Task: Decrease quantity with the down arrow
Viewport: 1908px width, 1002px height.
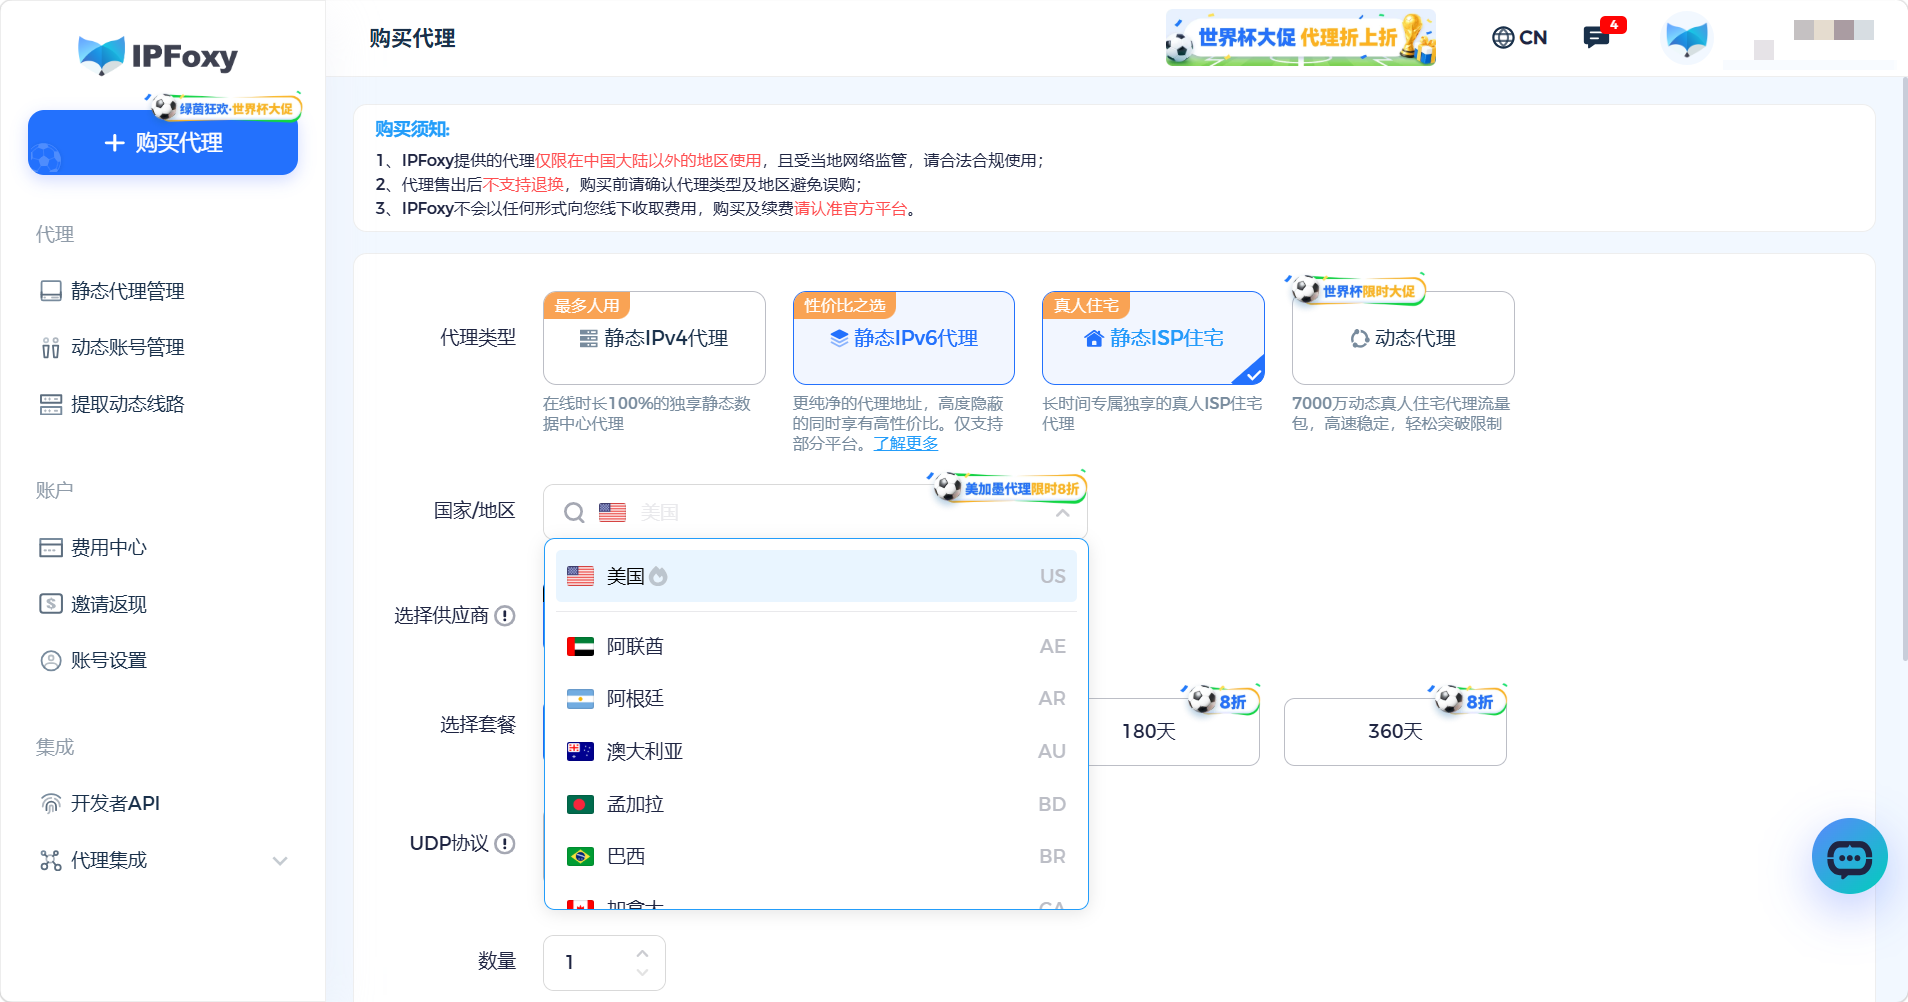Action: click(642, 972)
